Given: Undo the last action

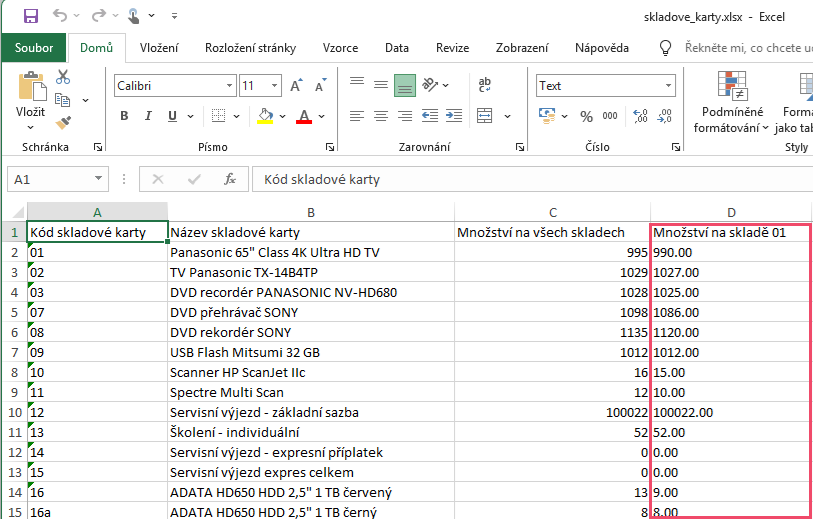Looking at the screenshot, I should pos(60,16).
